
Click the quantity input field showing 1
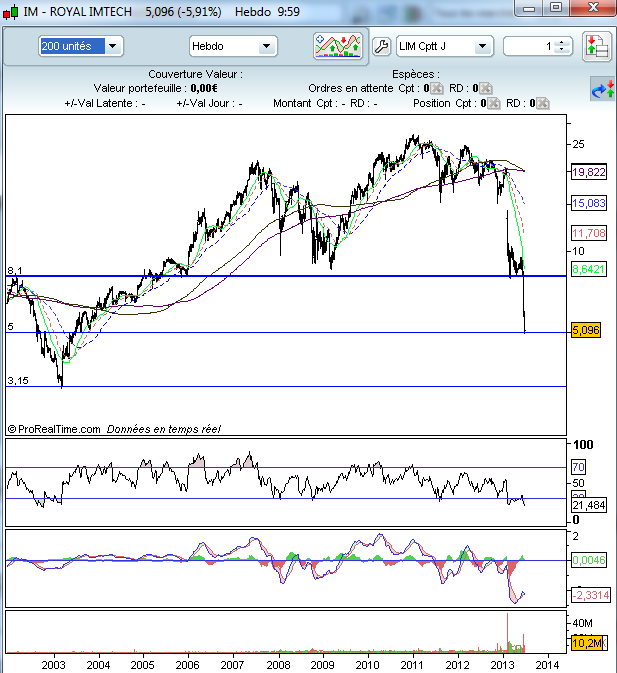point(529,46)
